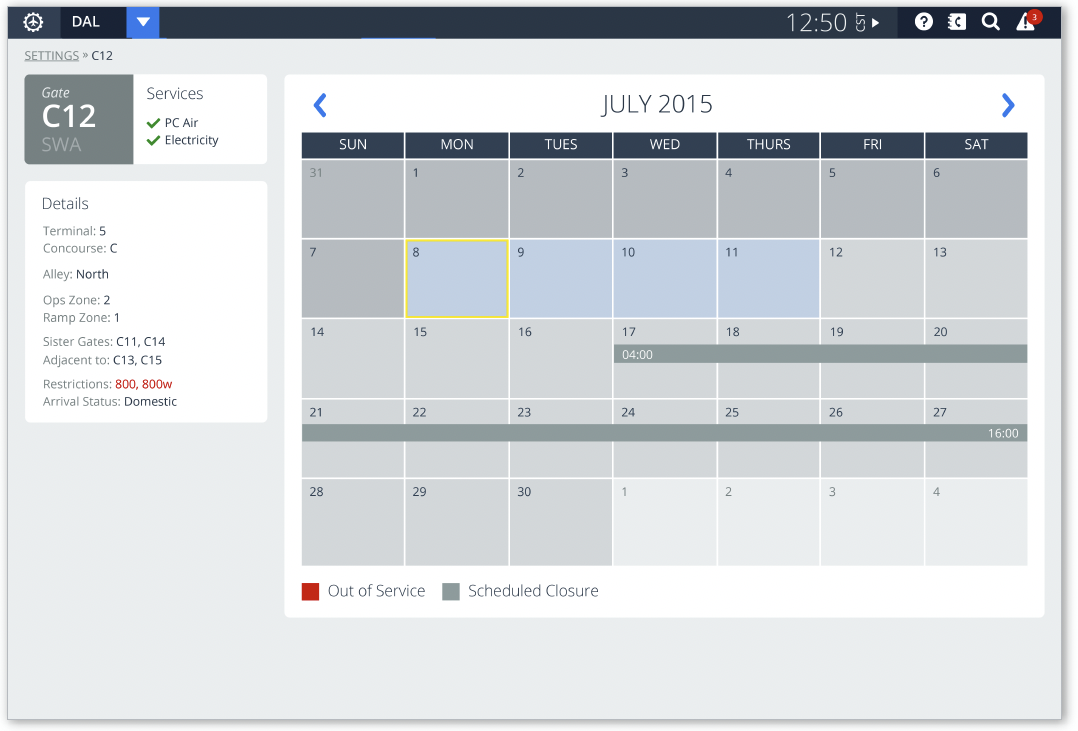
Task: Click the help question mark icon
Action: 924,22
